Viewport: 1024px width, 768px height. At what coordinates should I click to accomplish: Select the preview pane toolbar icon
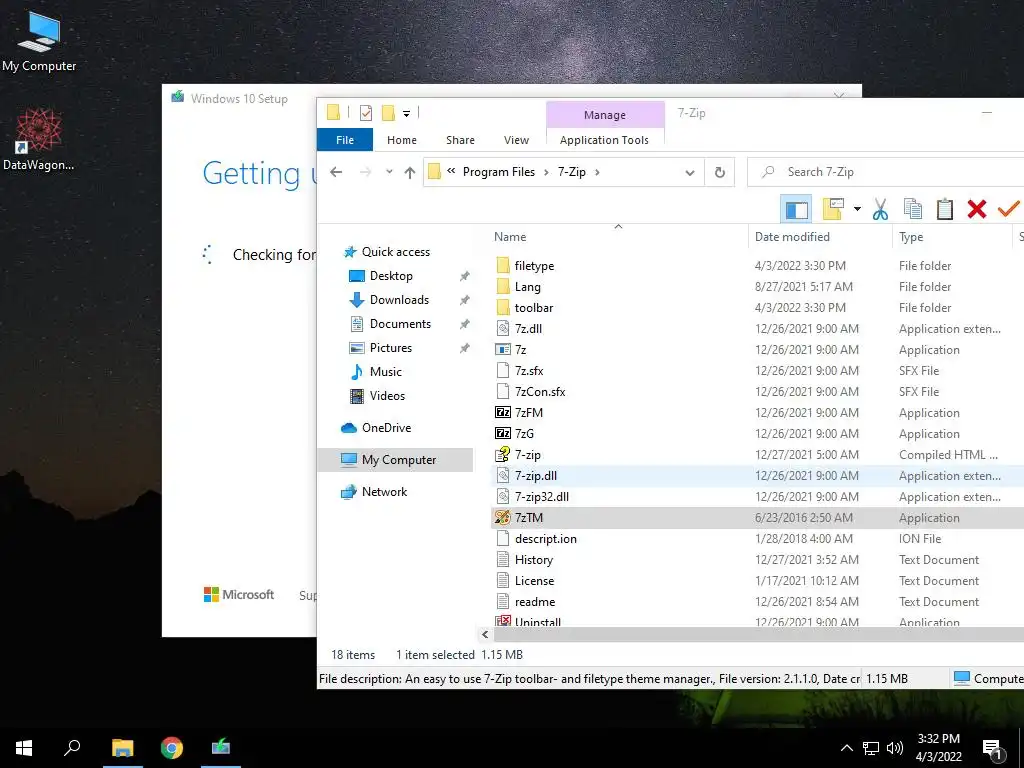point(796,210)
